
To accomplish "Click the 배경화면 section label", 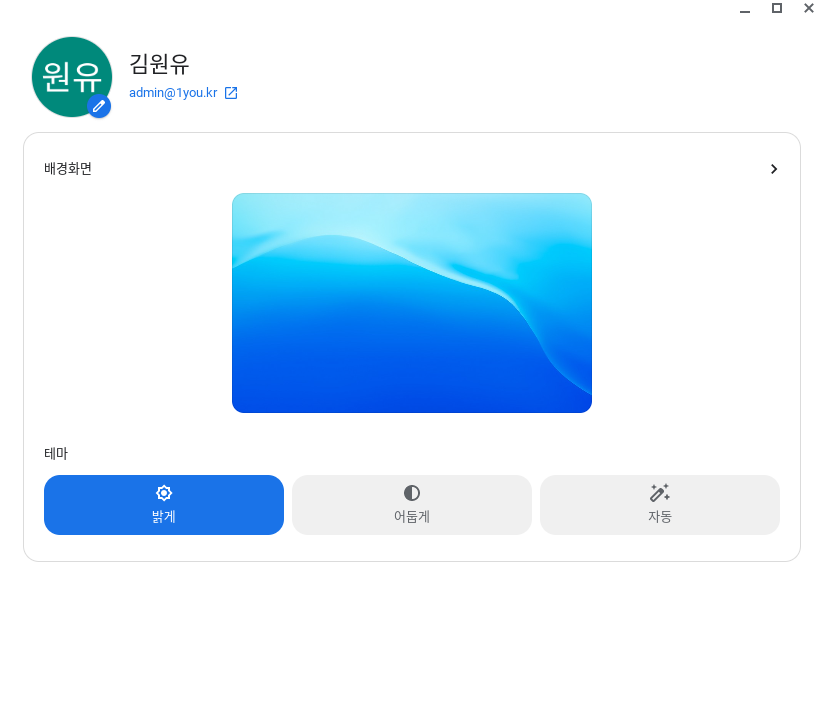I will [x=68, y=168].
